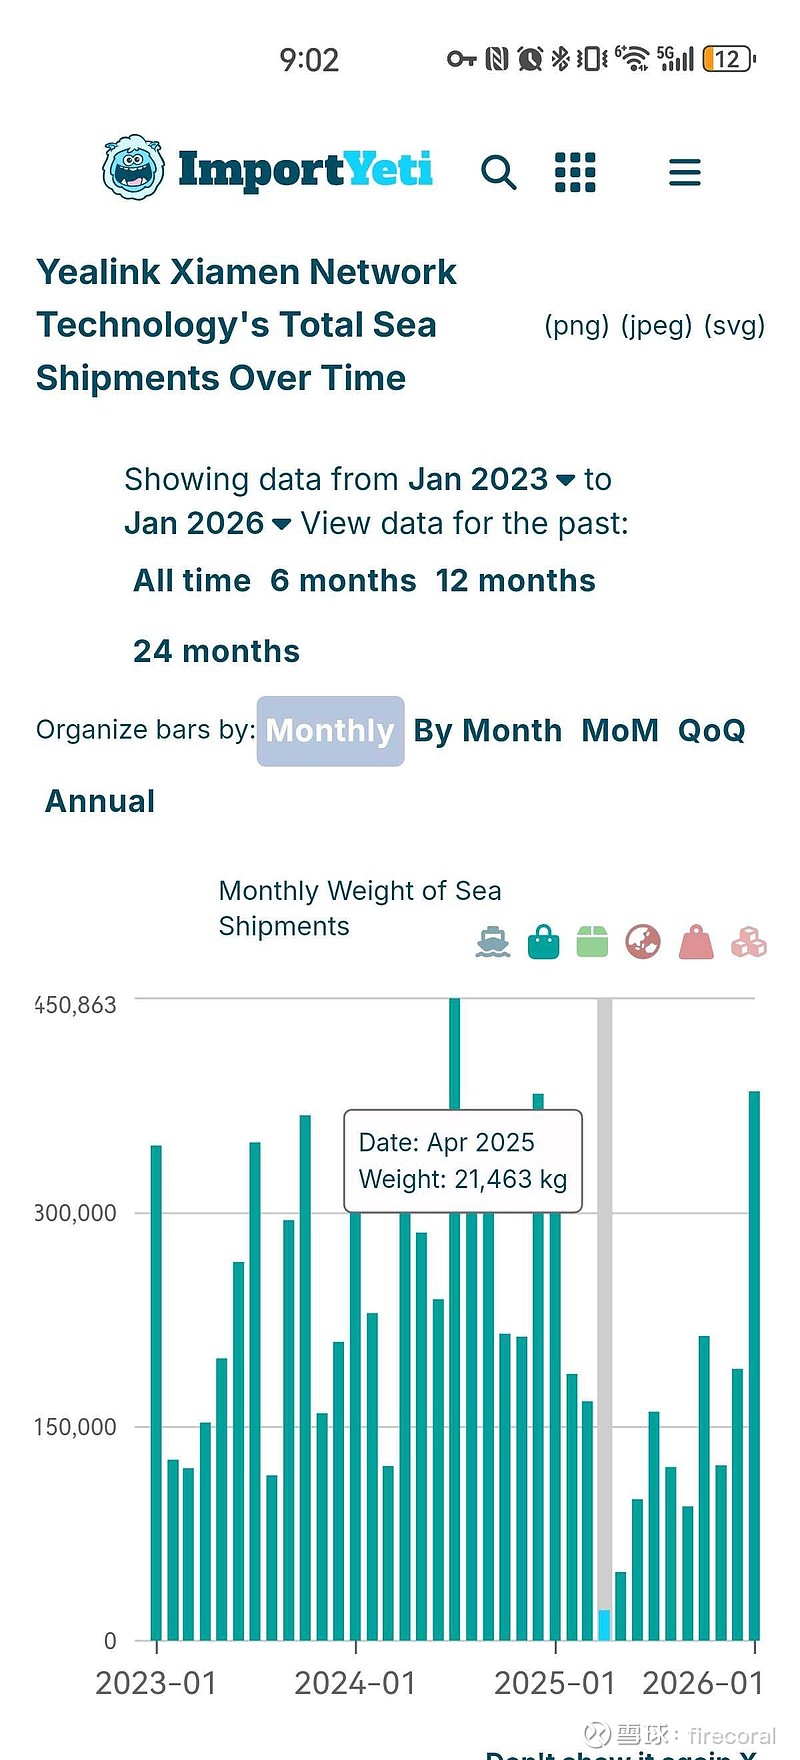Select the pink stacked cubes chart icon

click(748, 942)
